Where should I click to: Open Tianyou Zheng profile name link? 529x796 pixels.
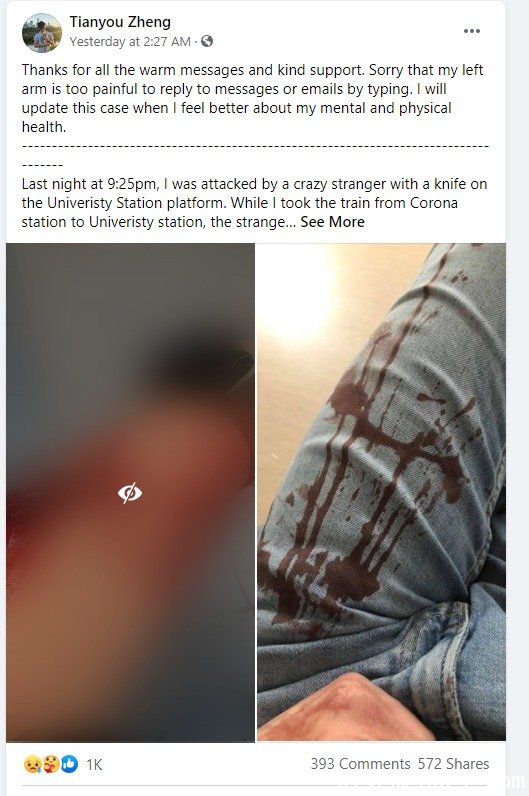coord(120,22)
